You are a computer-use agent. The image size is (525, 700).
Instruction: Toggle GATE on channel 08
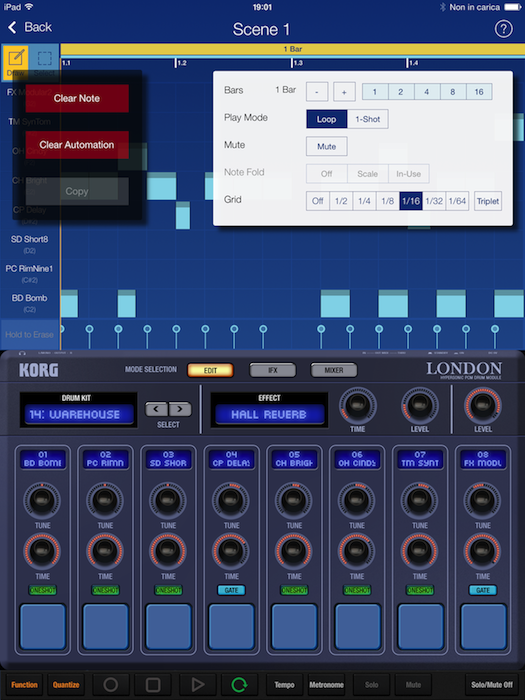tap(483, 590)
